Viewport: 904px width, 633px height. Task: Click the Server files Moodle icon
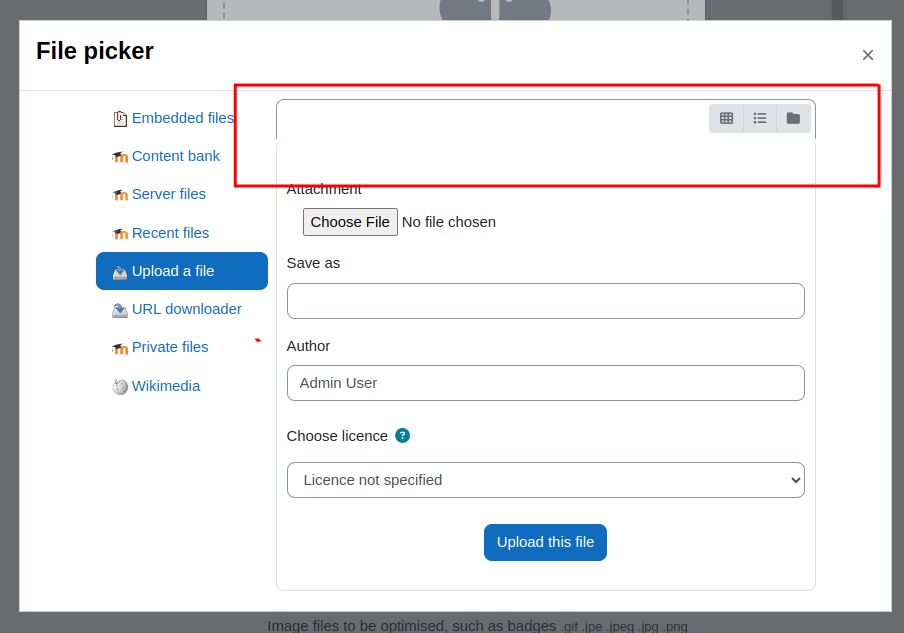120,195
